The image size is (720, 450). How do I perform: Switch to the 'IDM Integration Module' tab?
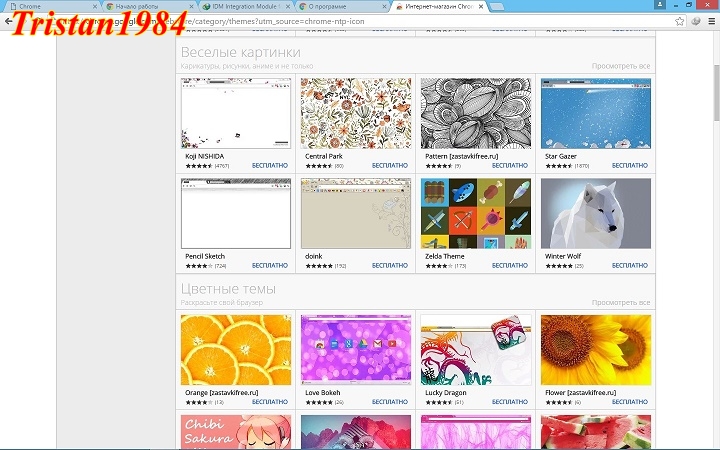247,6
